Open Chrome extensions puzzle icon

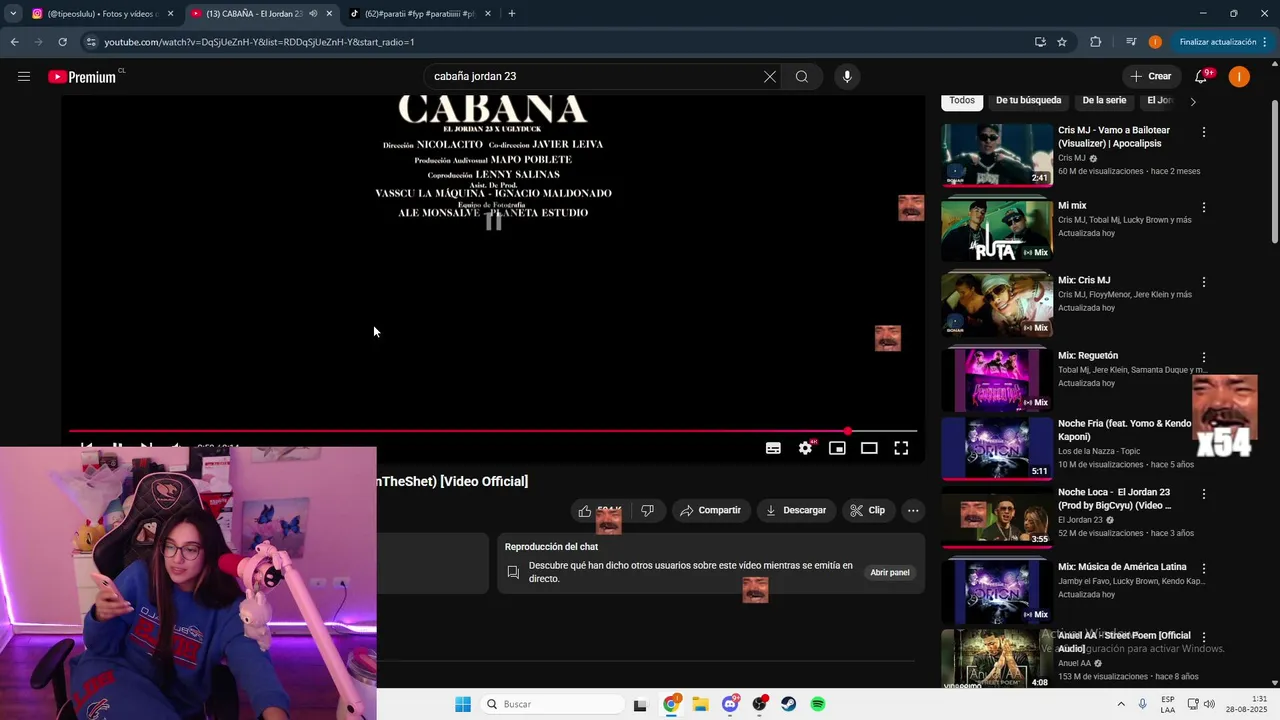click(1095, 42)
